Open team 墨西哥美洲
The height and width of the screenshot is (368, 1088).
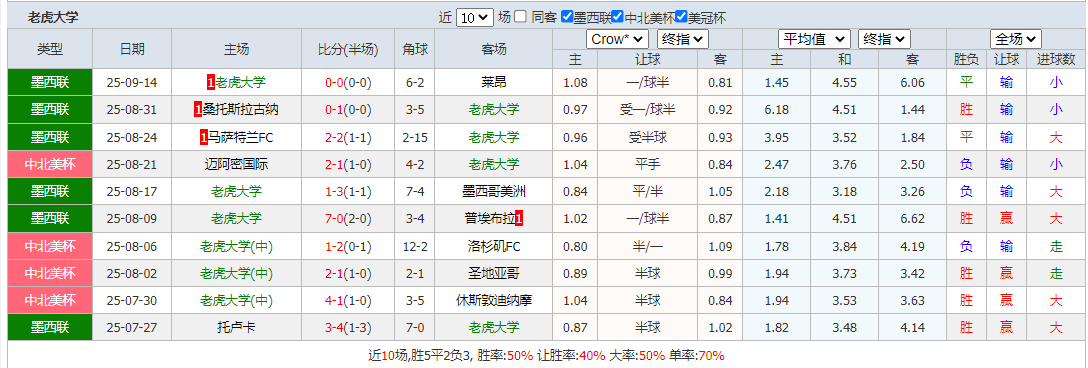click(493, 192)
